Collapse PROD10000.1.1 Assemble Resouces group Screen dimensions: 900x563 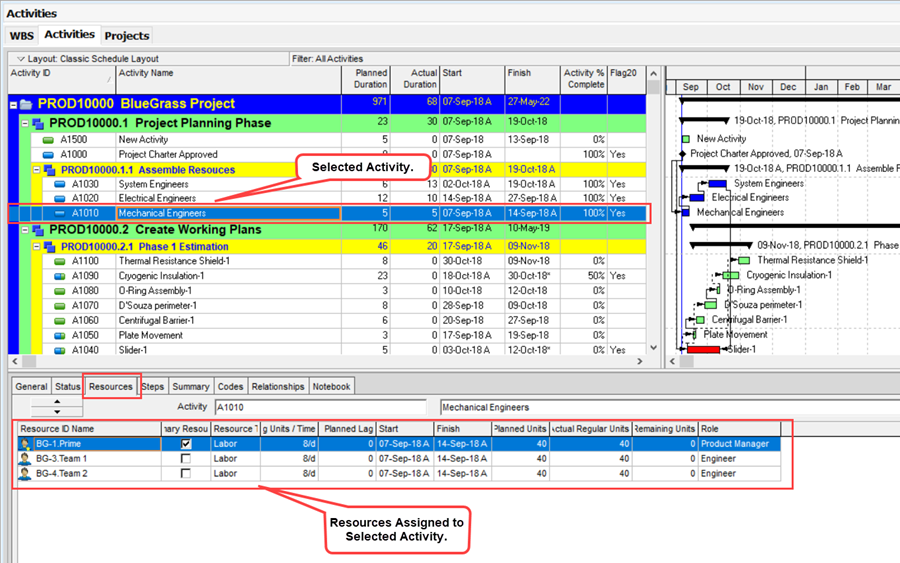(x=37, y=170)
